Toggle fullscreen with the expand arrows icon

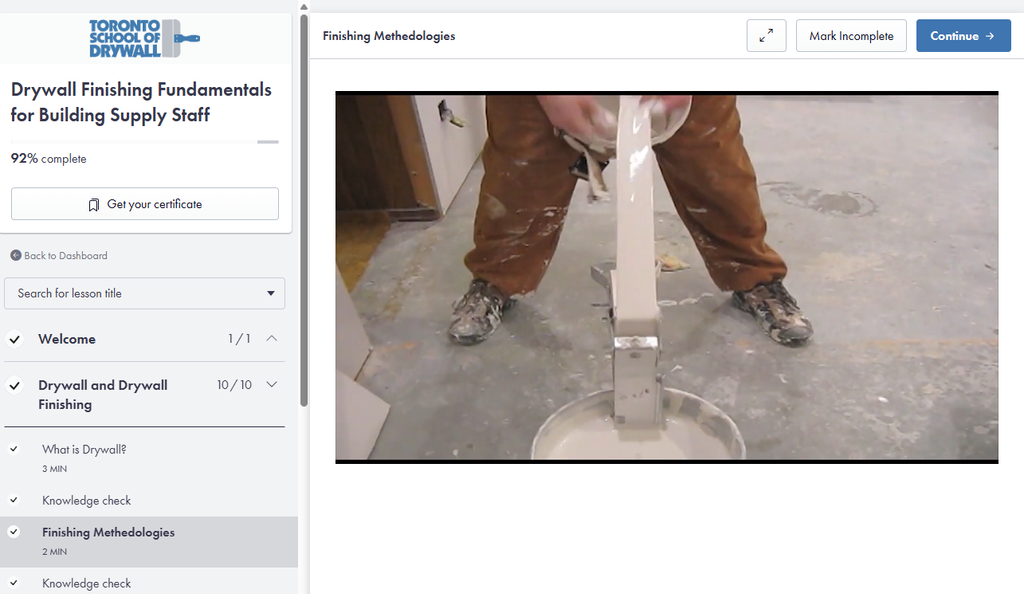click(766, 36)
